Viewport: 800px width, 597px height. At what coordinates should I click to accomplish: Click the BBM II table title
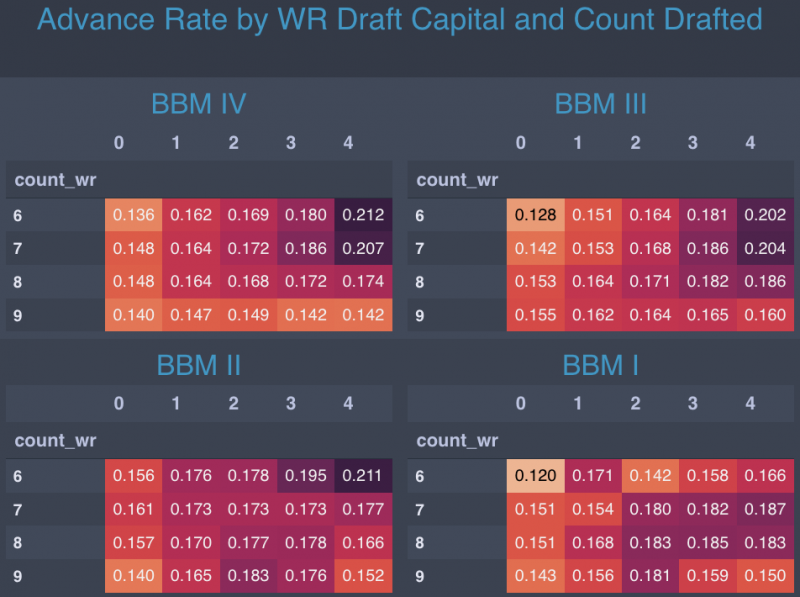199,365
